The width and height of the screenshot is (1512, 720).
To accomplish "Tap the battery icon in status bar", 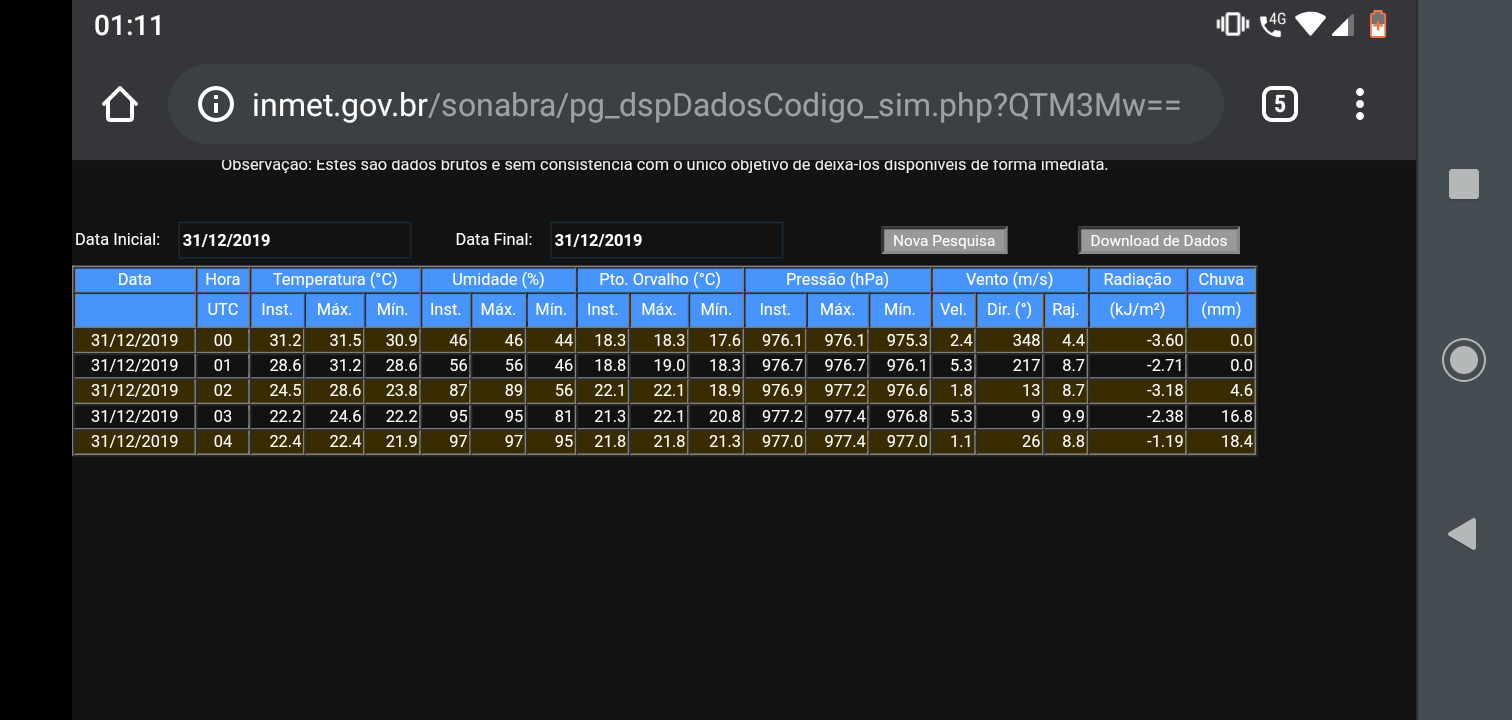I will [x=1378, y=24].
